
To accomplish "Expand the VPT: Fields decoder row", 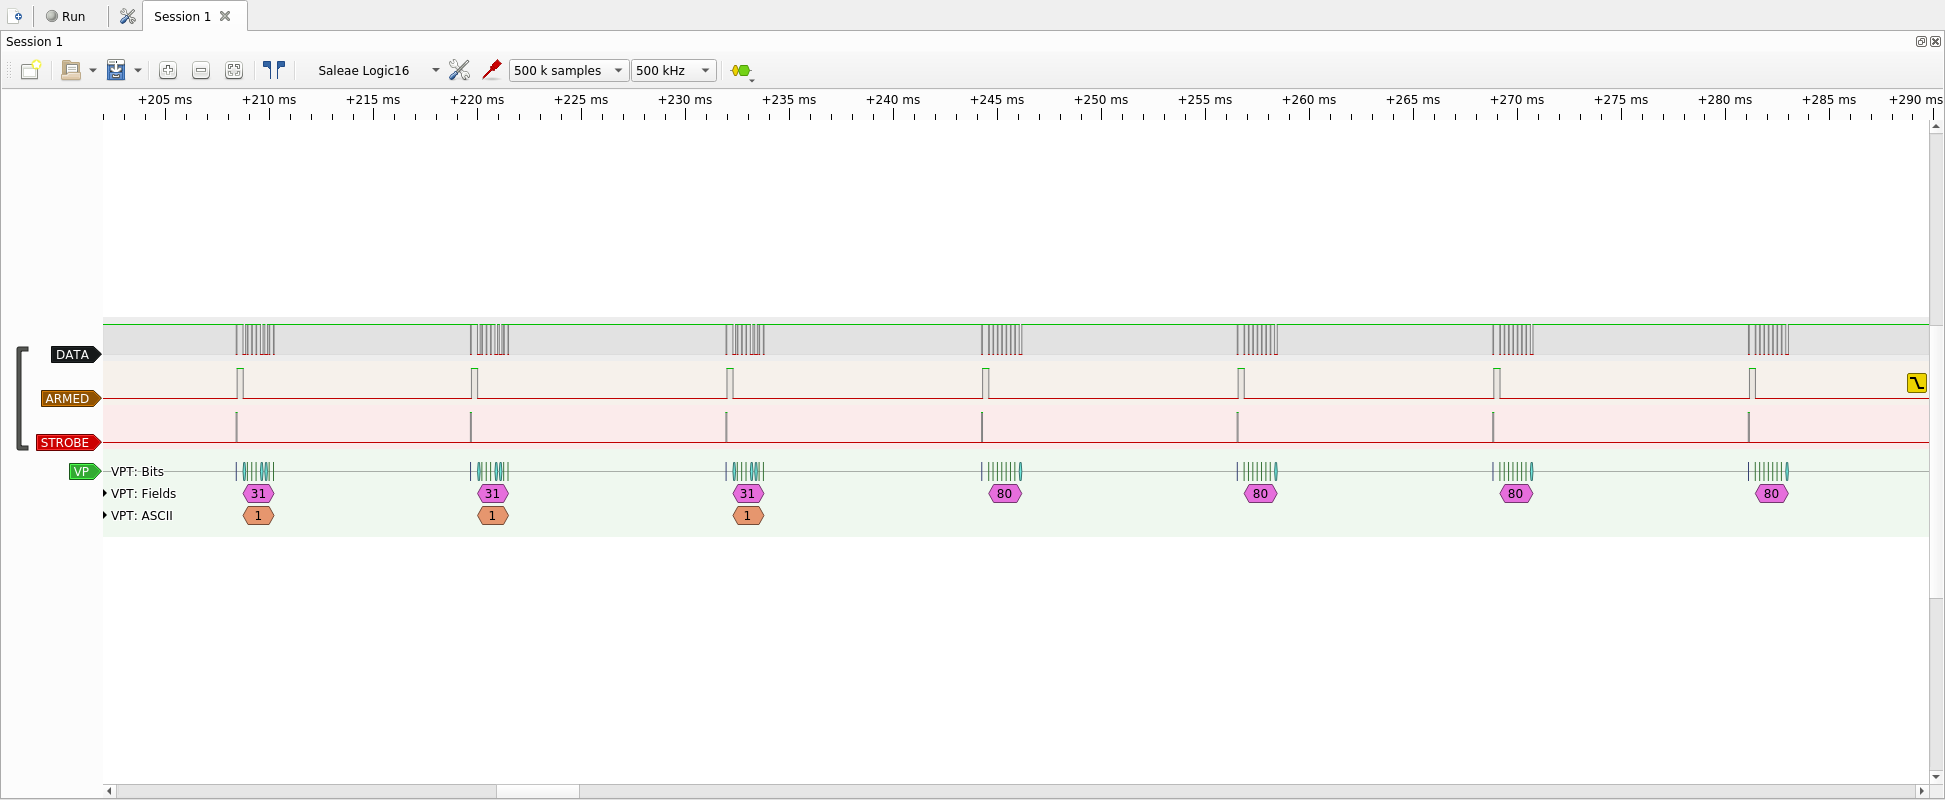I will (105, 493).
